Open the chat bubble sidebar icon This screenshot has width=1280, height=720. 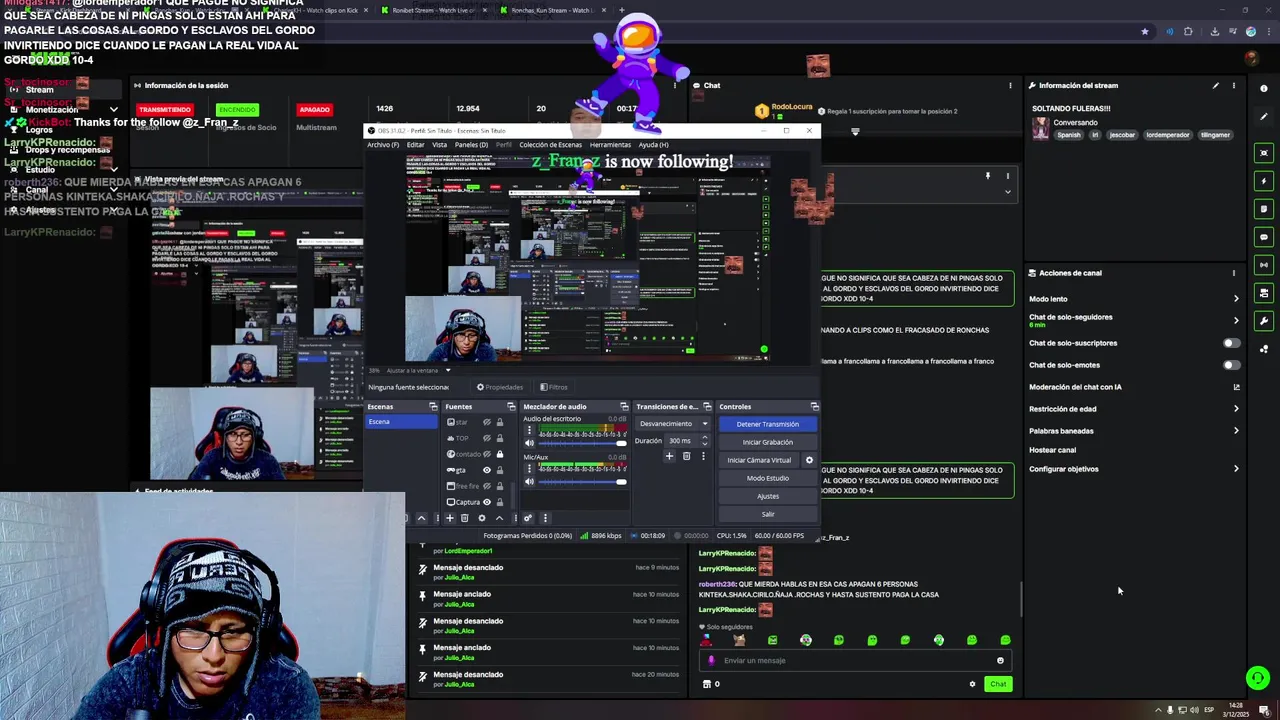tap(1264, 237)
